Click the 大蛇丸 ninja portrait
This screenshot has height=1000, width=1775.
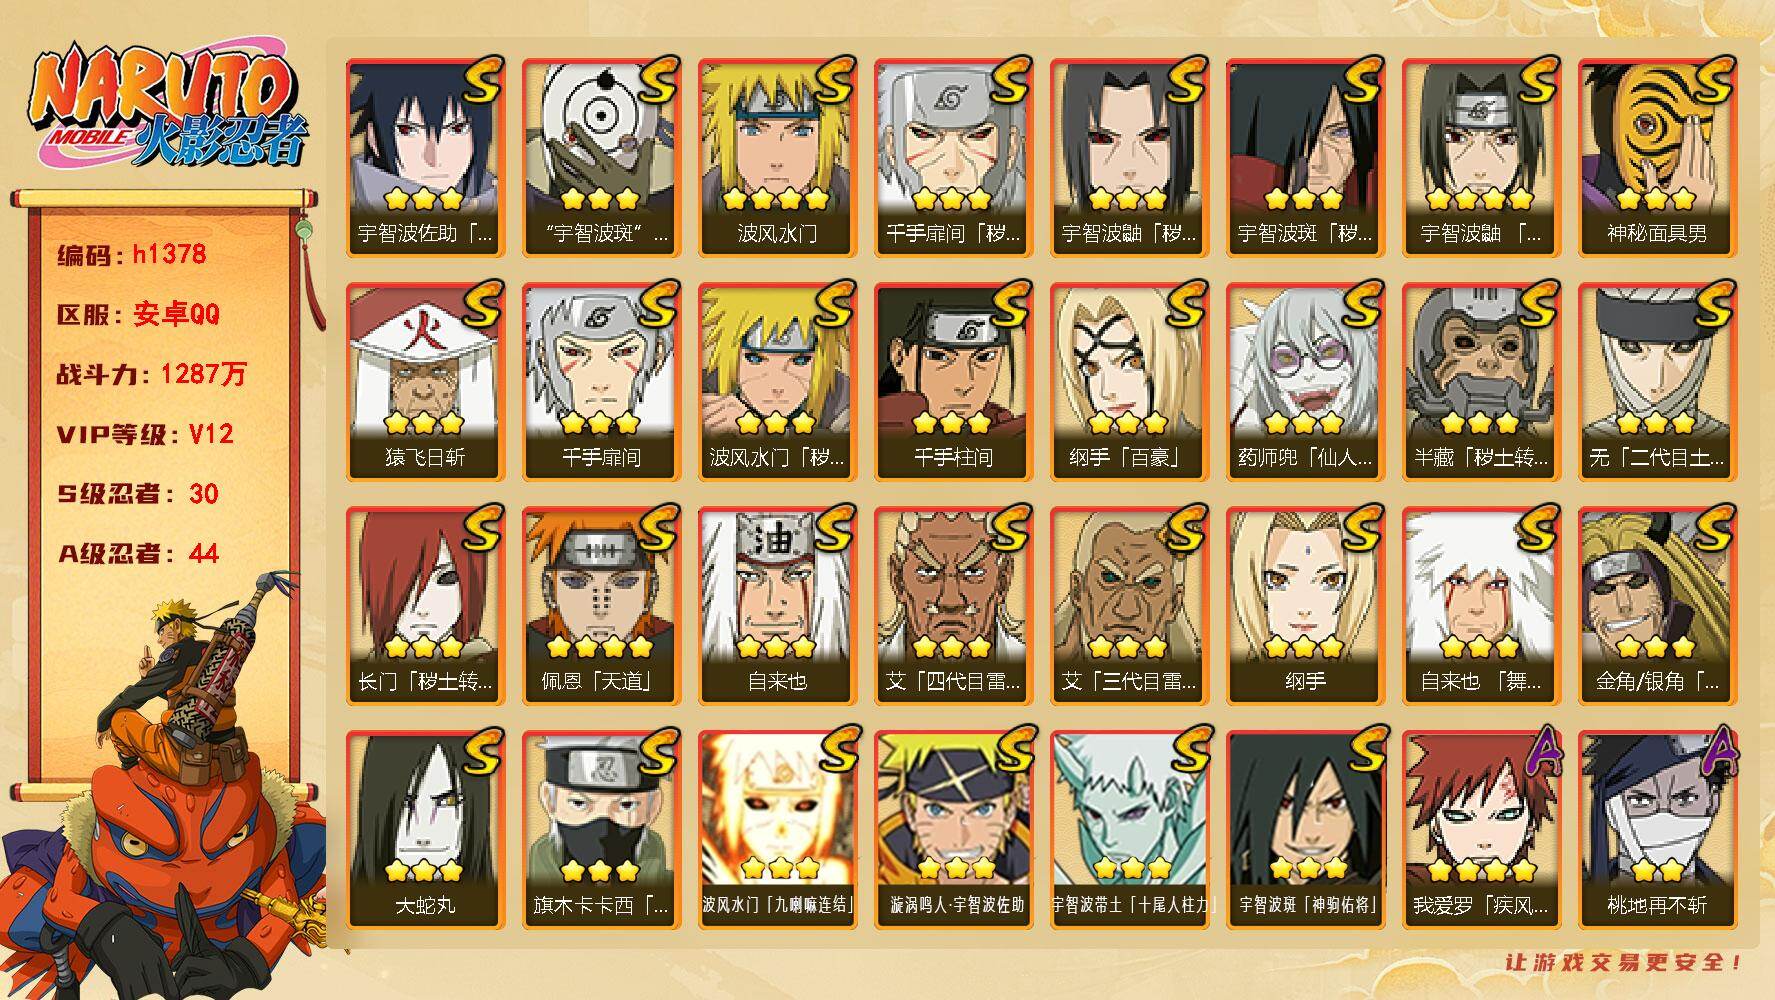coord(425,810)
